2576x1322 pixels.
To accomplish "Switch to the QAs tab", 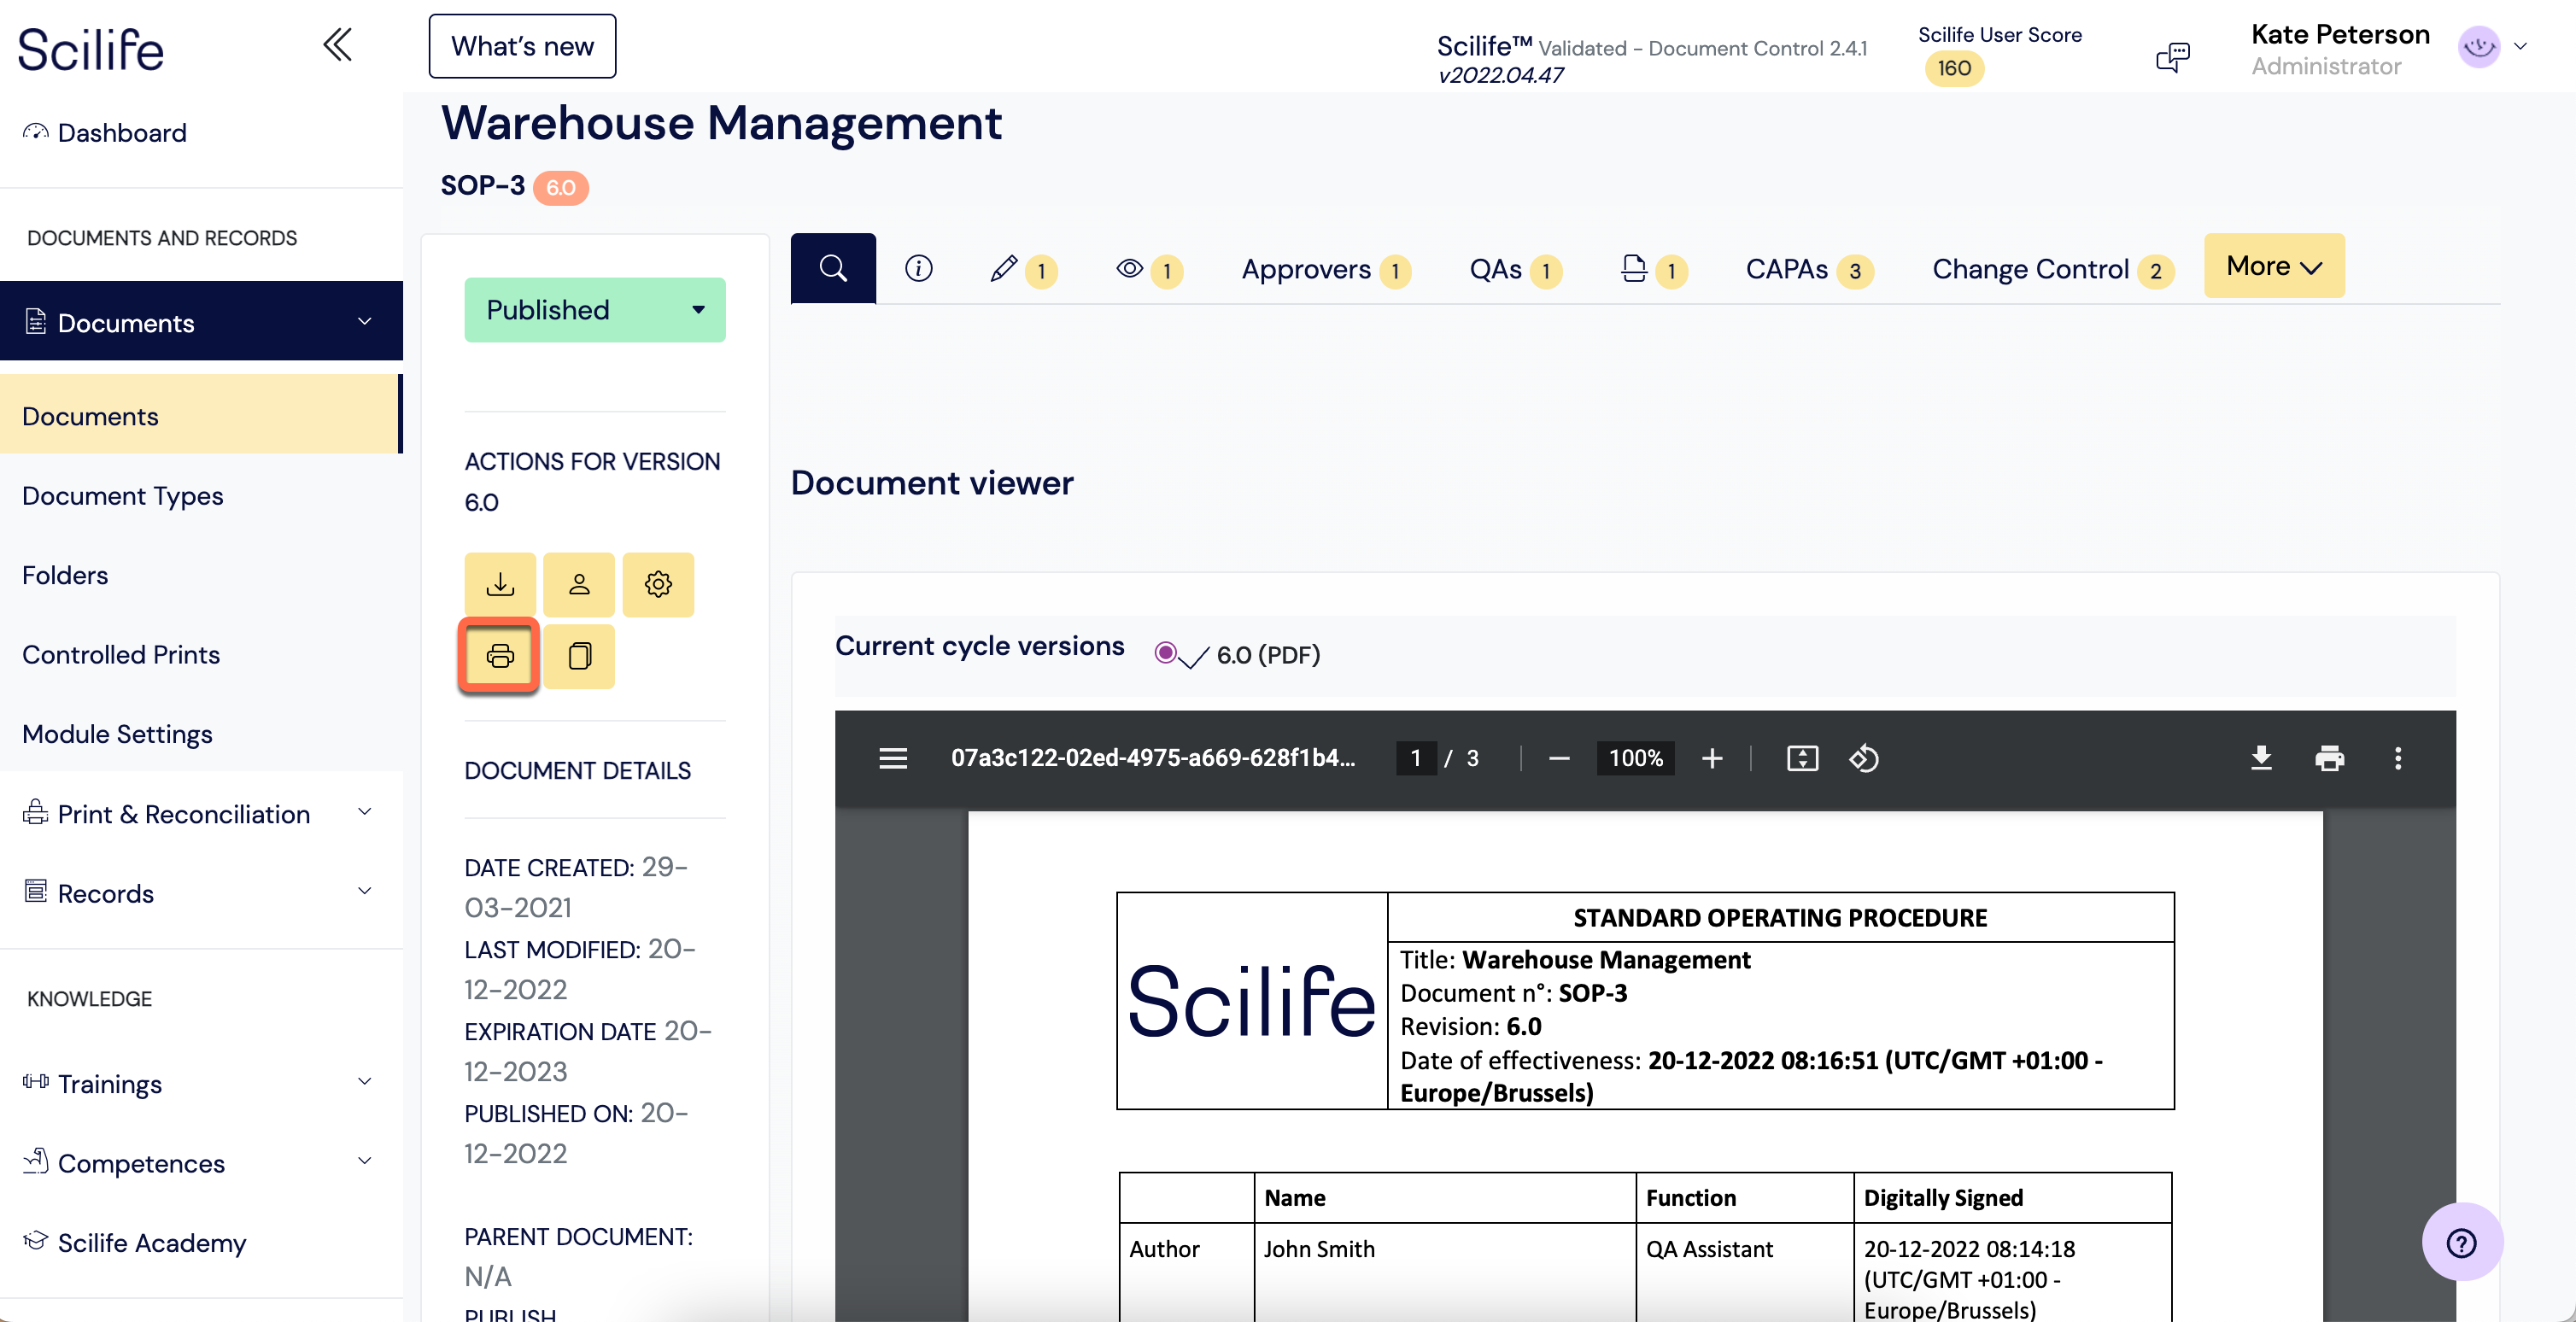I will pyautogui.click(x=1515, y=270).
